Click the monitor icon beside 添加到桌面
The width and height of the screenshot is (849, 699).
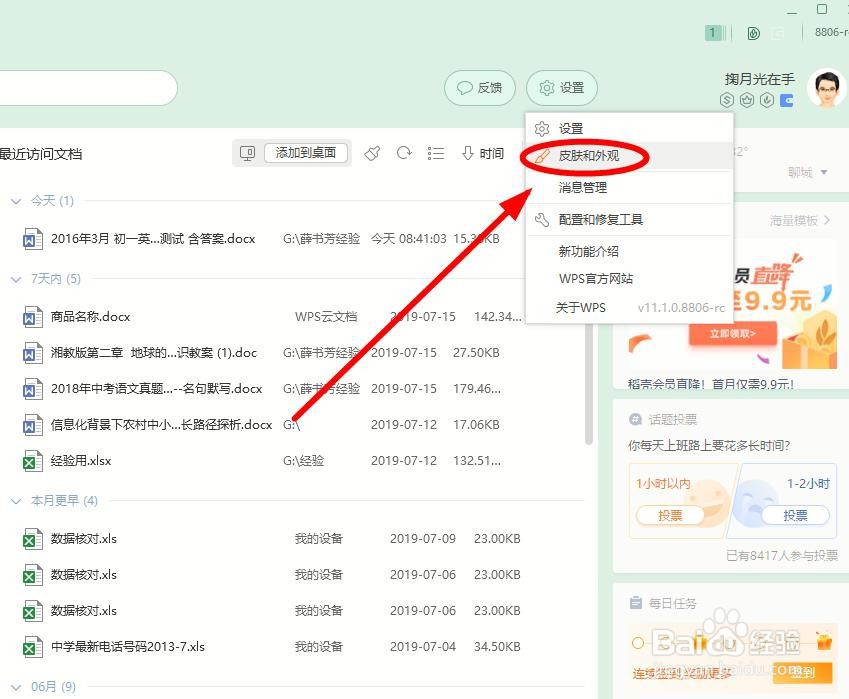click(x=247, y=153)
